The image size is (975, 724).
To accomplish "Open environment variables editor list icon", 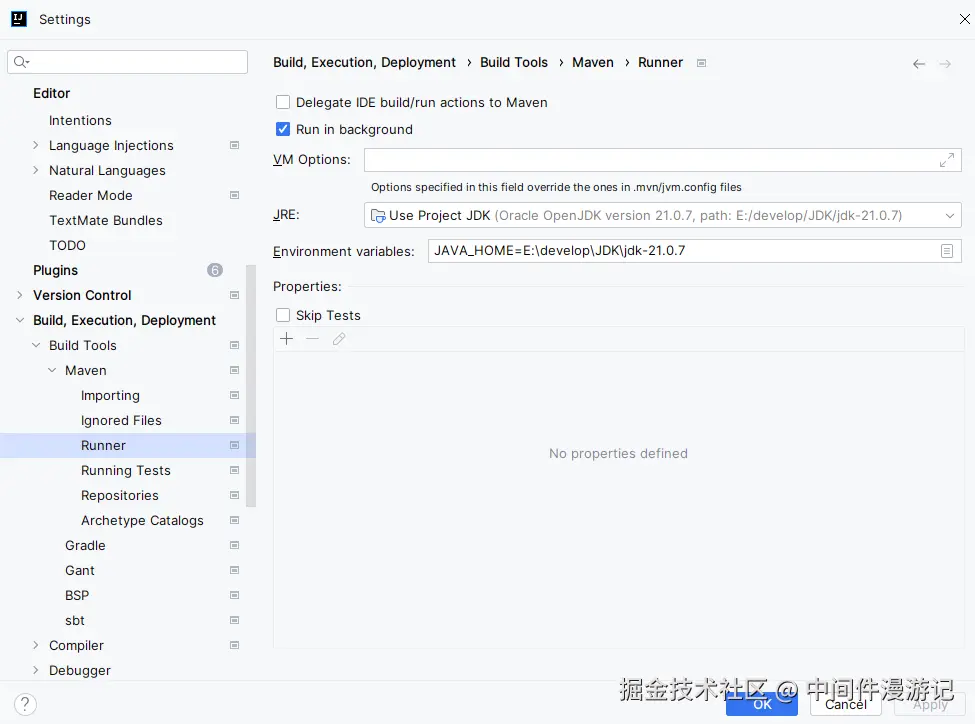I will pos(946,251).
